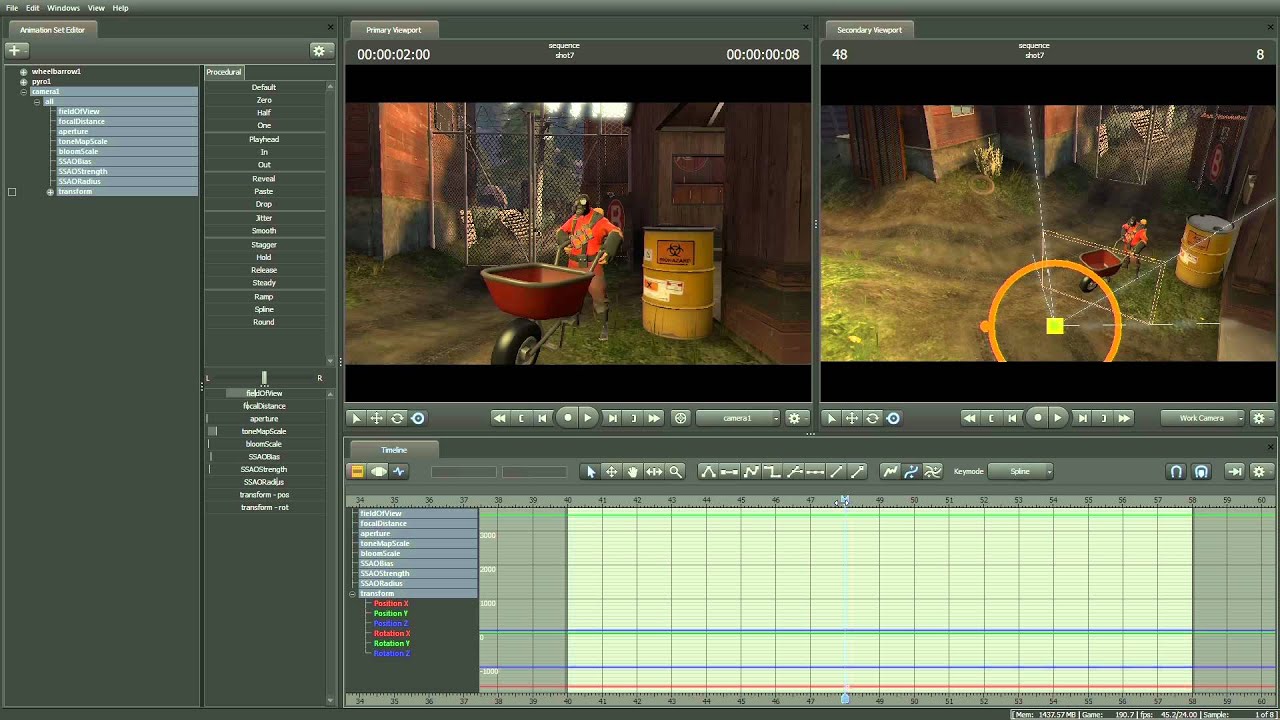Select the clip editor mode icon in Timeline
Screen dimensions: 1280x720
click(357, 472)
